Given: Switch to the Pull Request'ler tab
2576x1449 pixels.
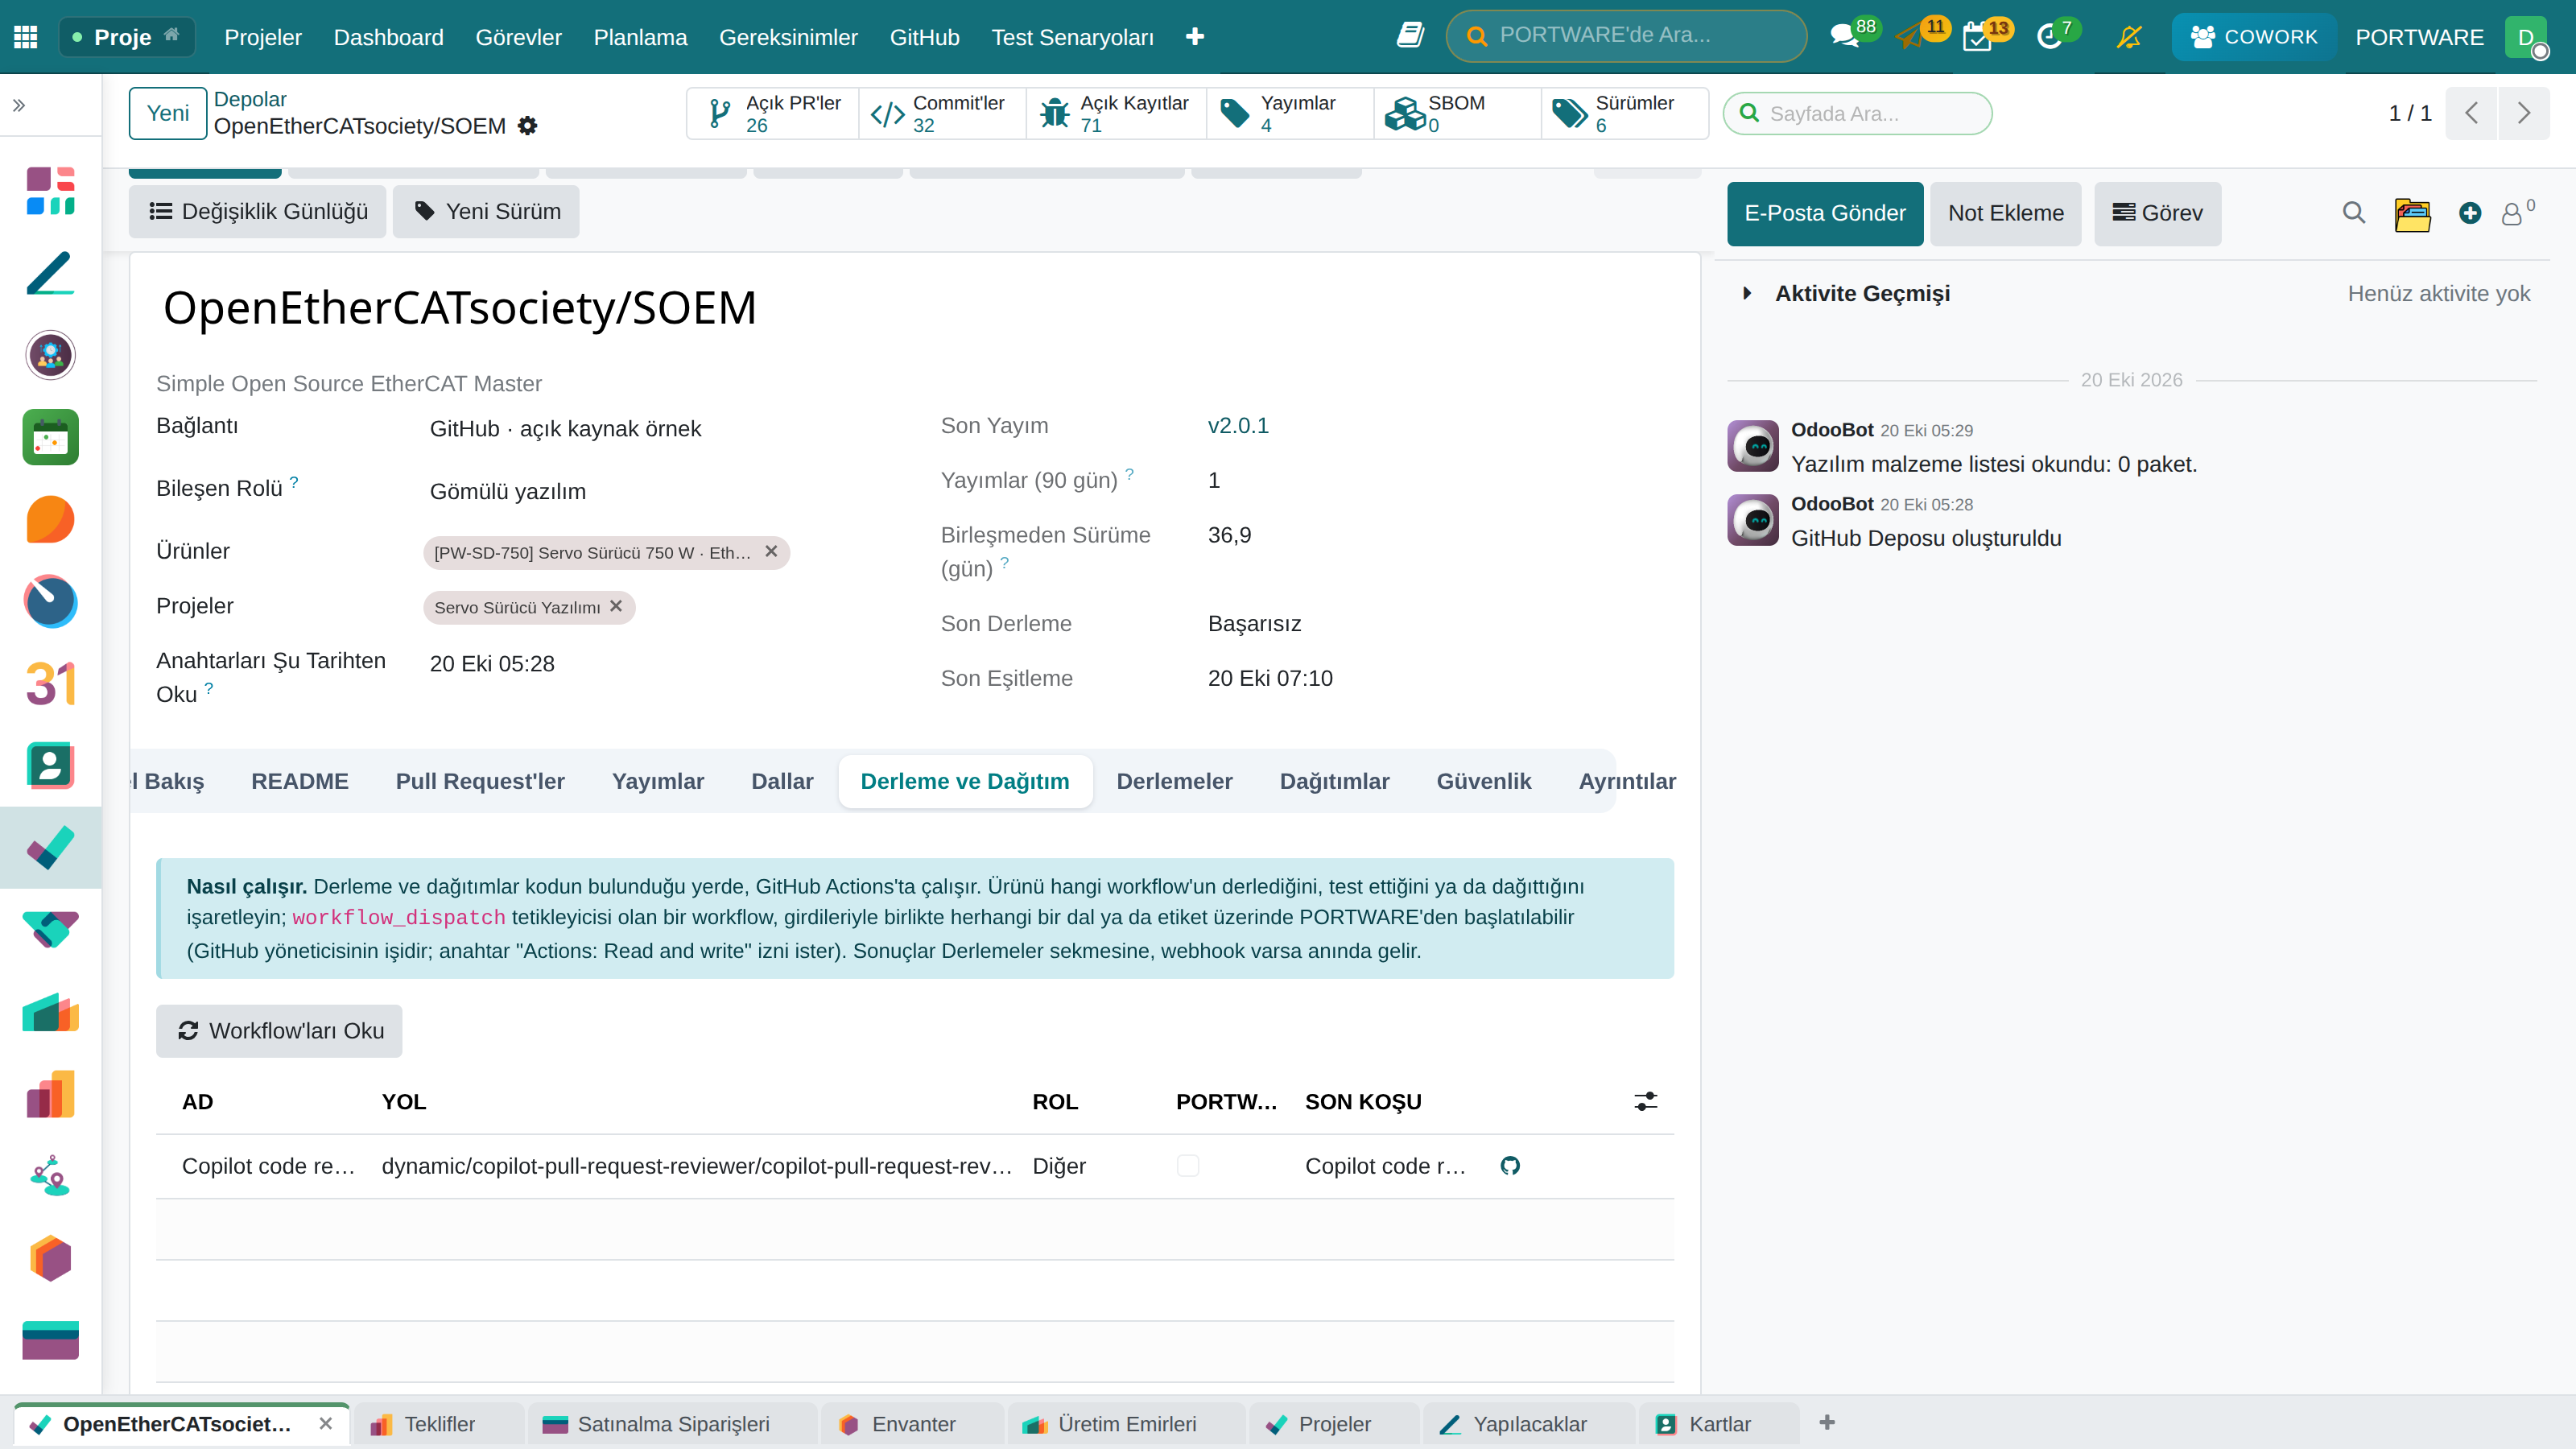Looking at the screenshot, I should point(480,781).
